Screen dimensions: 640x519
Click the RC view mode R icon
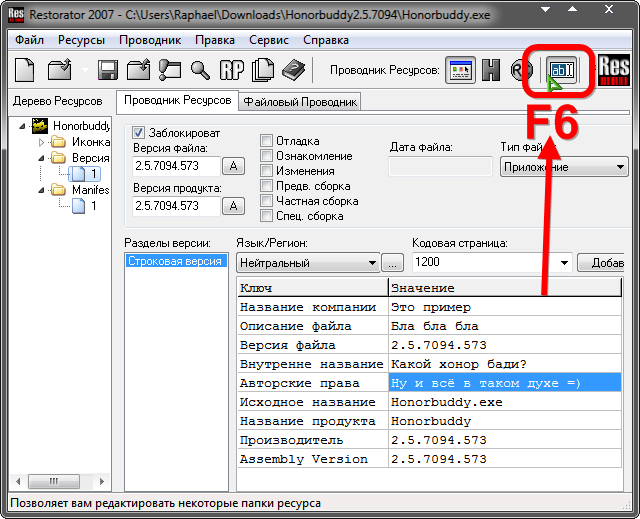tap(522, 70)
